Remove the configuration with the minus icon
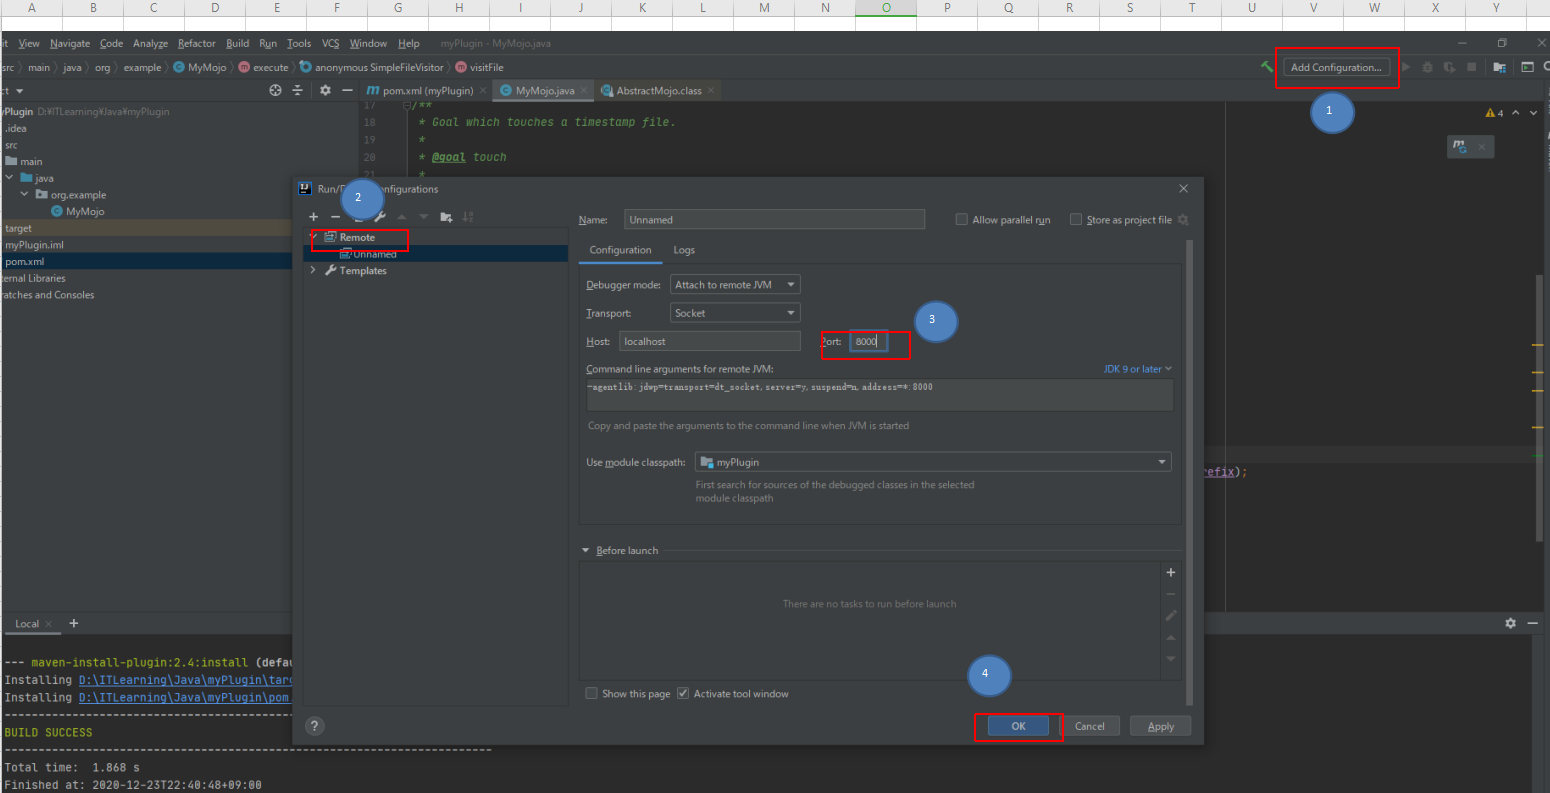 click(336, 217)
